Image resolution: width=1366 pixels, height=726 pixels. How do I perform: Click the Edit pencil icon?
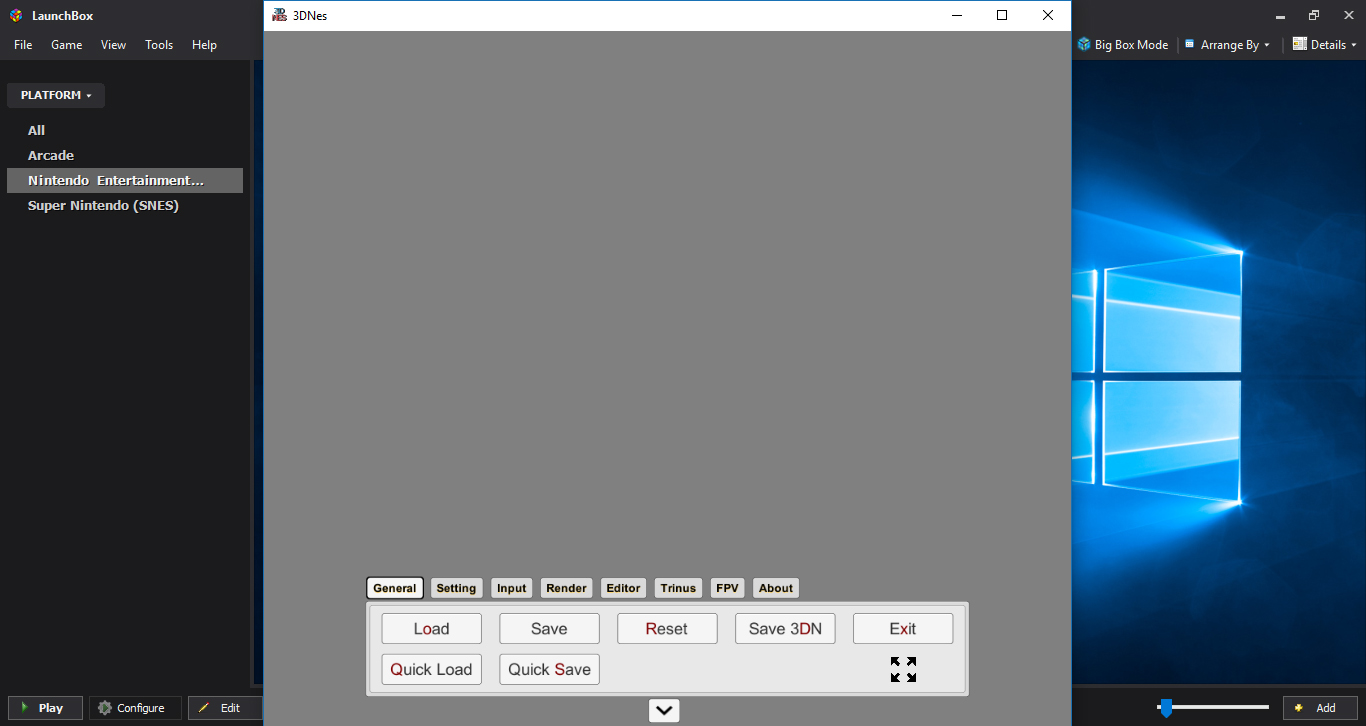pyautogui.click(x=204, y=708)
